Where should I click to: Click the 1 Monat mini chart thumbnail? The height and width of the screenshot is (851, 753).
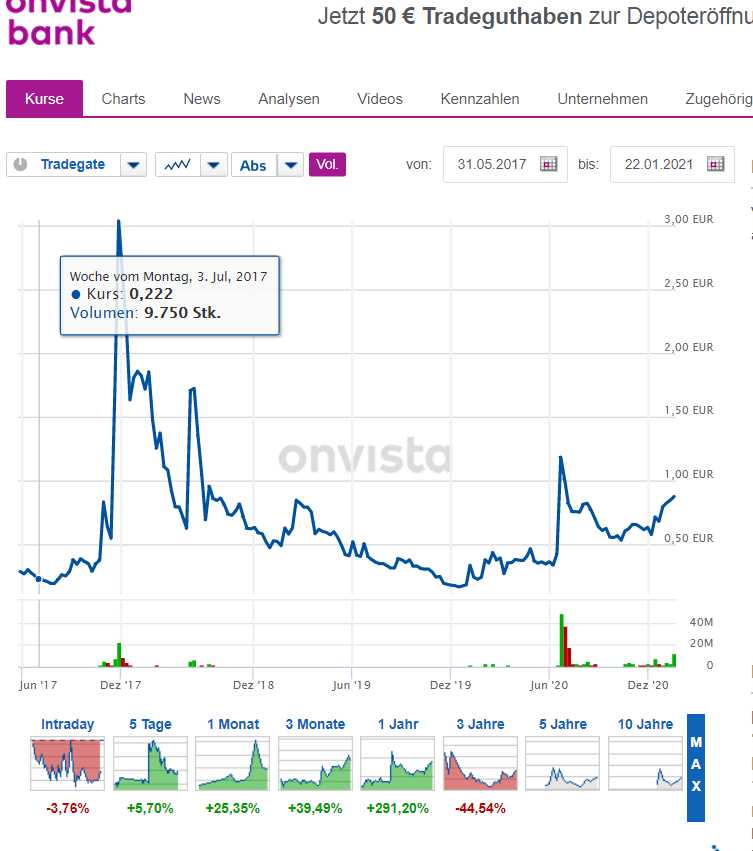pos(233,763)
